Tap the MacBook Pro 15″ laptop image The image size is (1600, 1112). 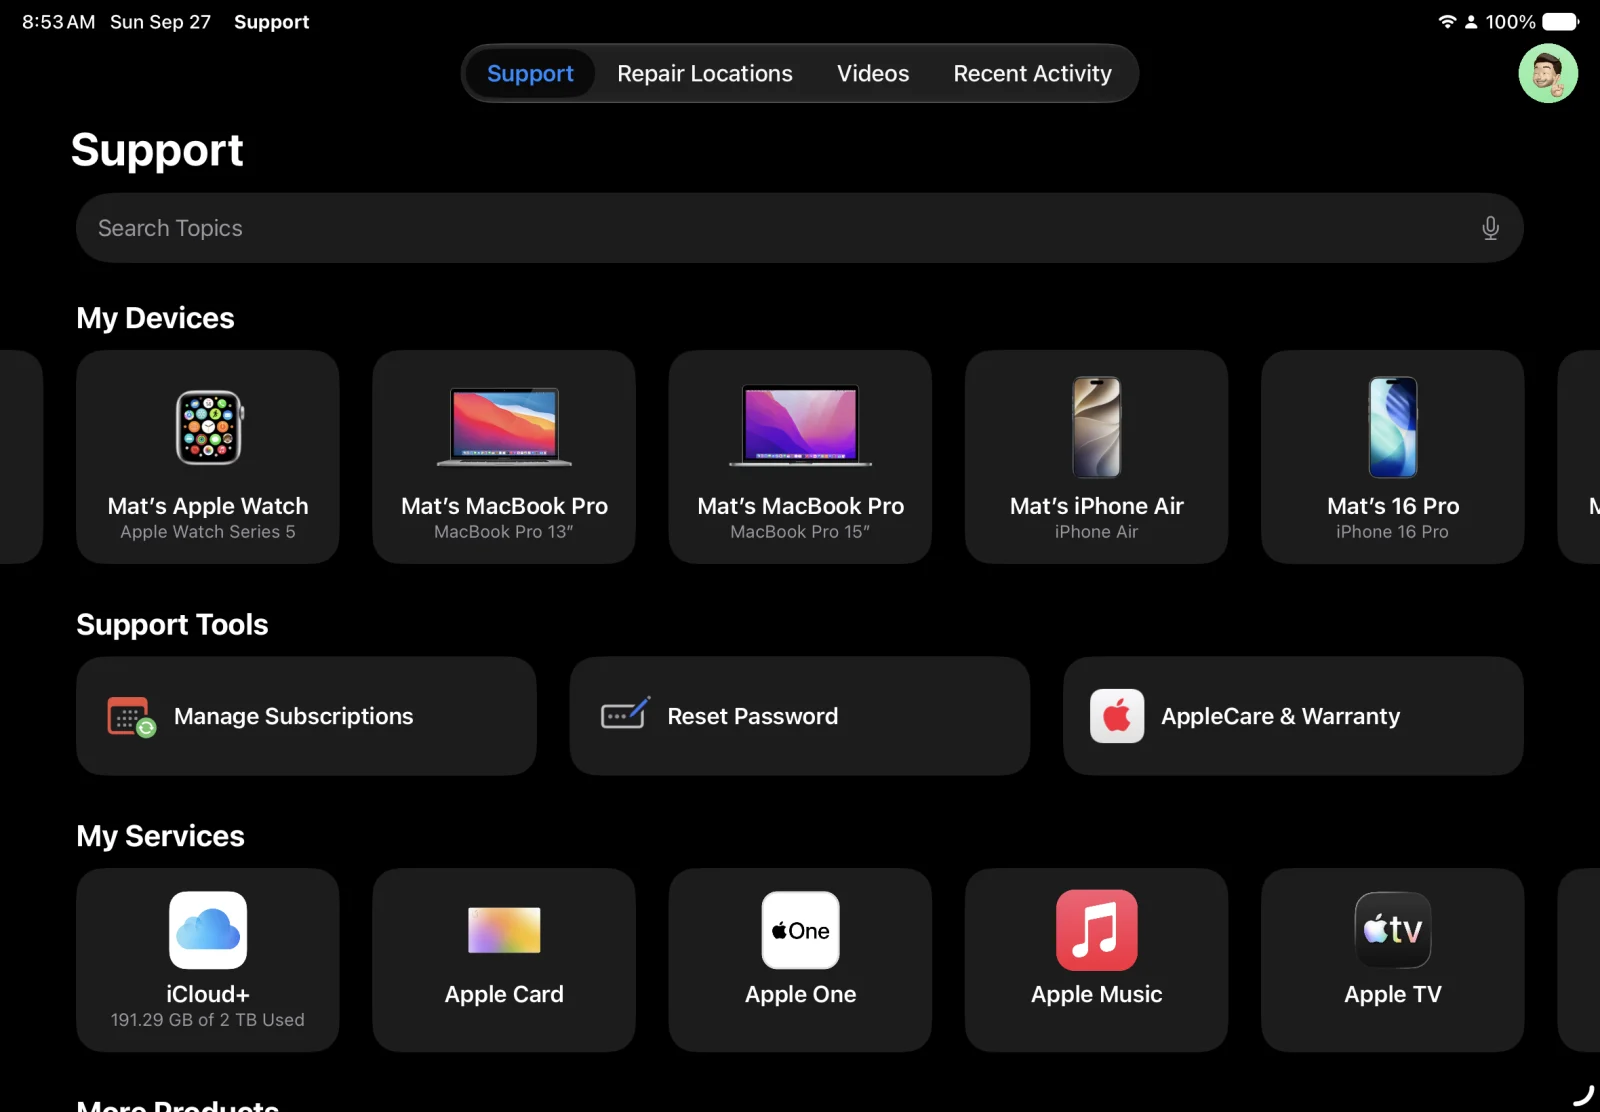click(801, 426)
